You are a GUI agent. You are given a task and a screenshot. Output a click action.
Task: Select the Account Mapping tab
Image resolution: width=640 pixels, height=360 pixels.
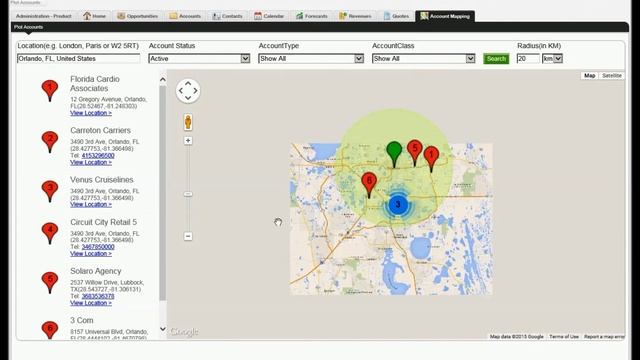(x=445, y=16)
